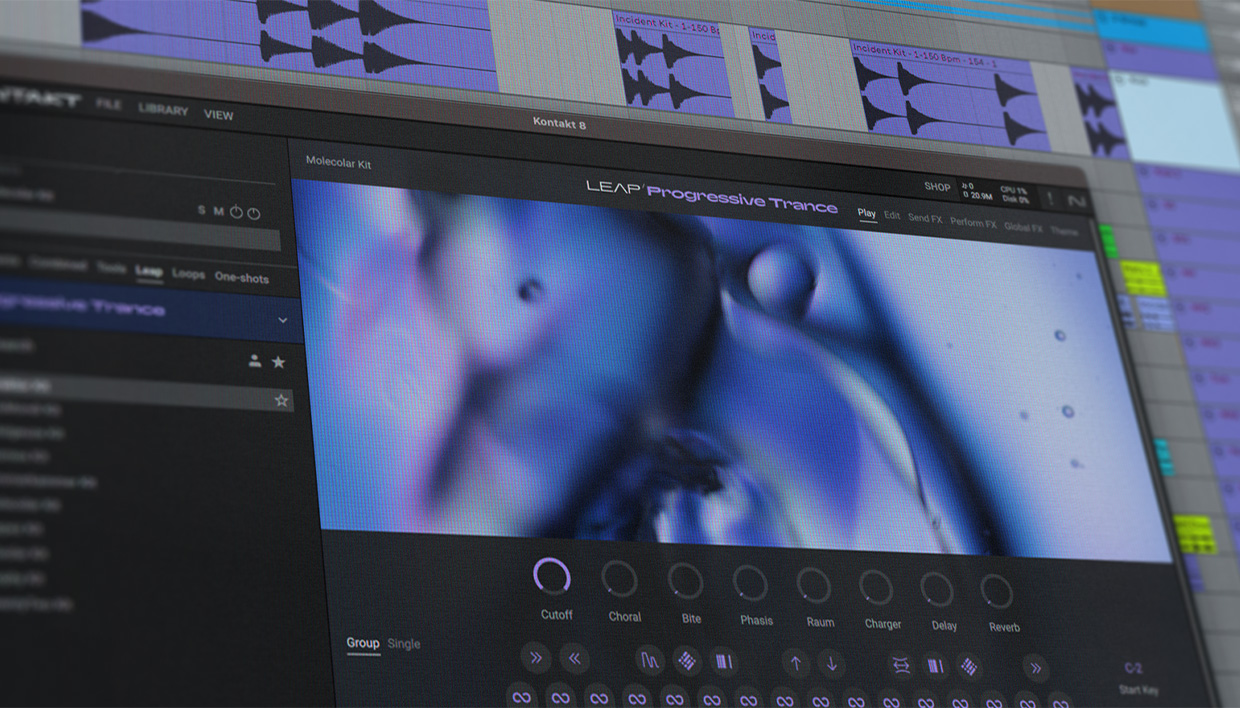The image size is (1240, 708).
Task: Toggle the Mute M button
Action: point(217,211)
